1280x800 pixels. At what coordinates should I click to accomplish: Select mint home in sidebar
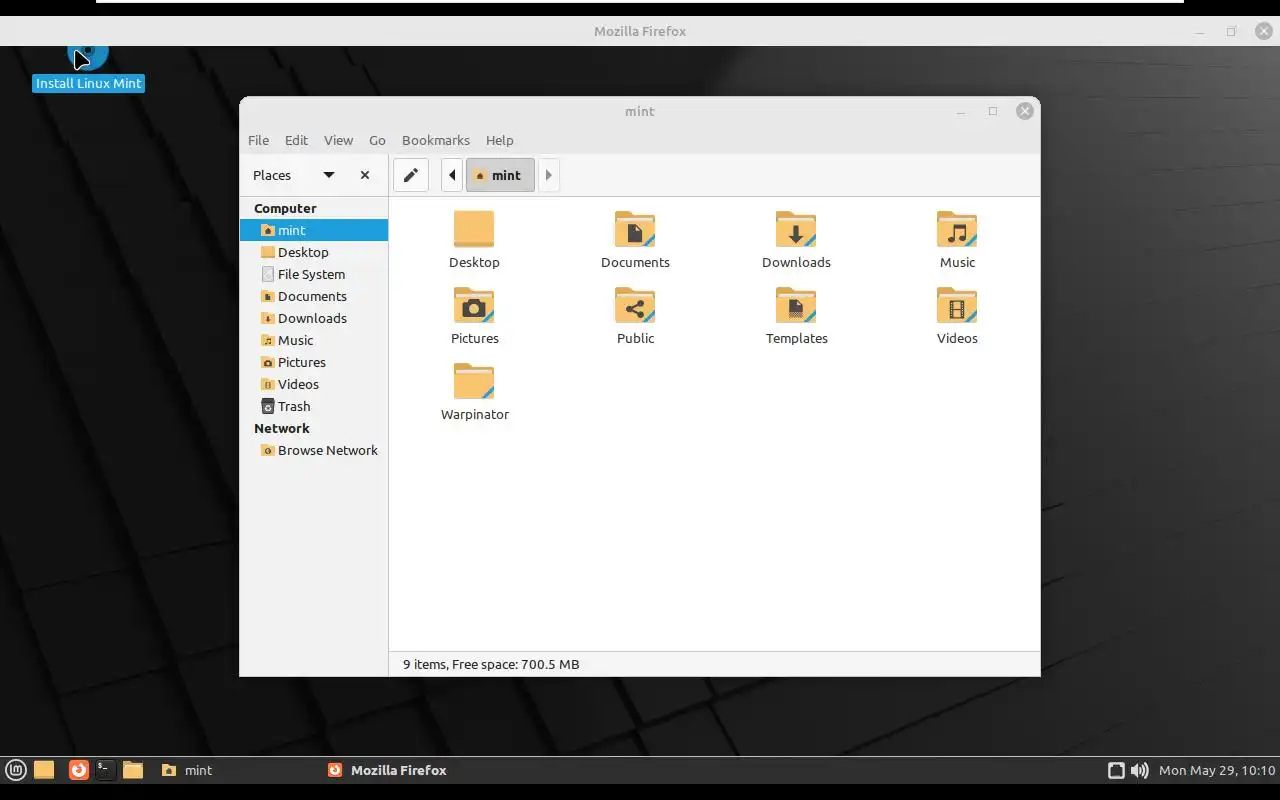click(314, 230)
